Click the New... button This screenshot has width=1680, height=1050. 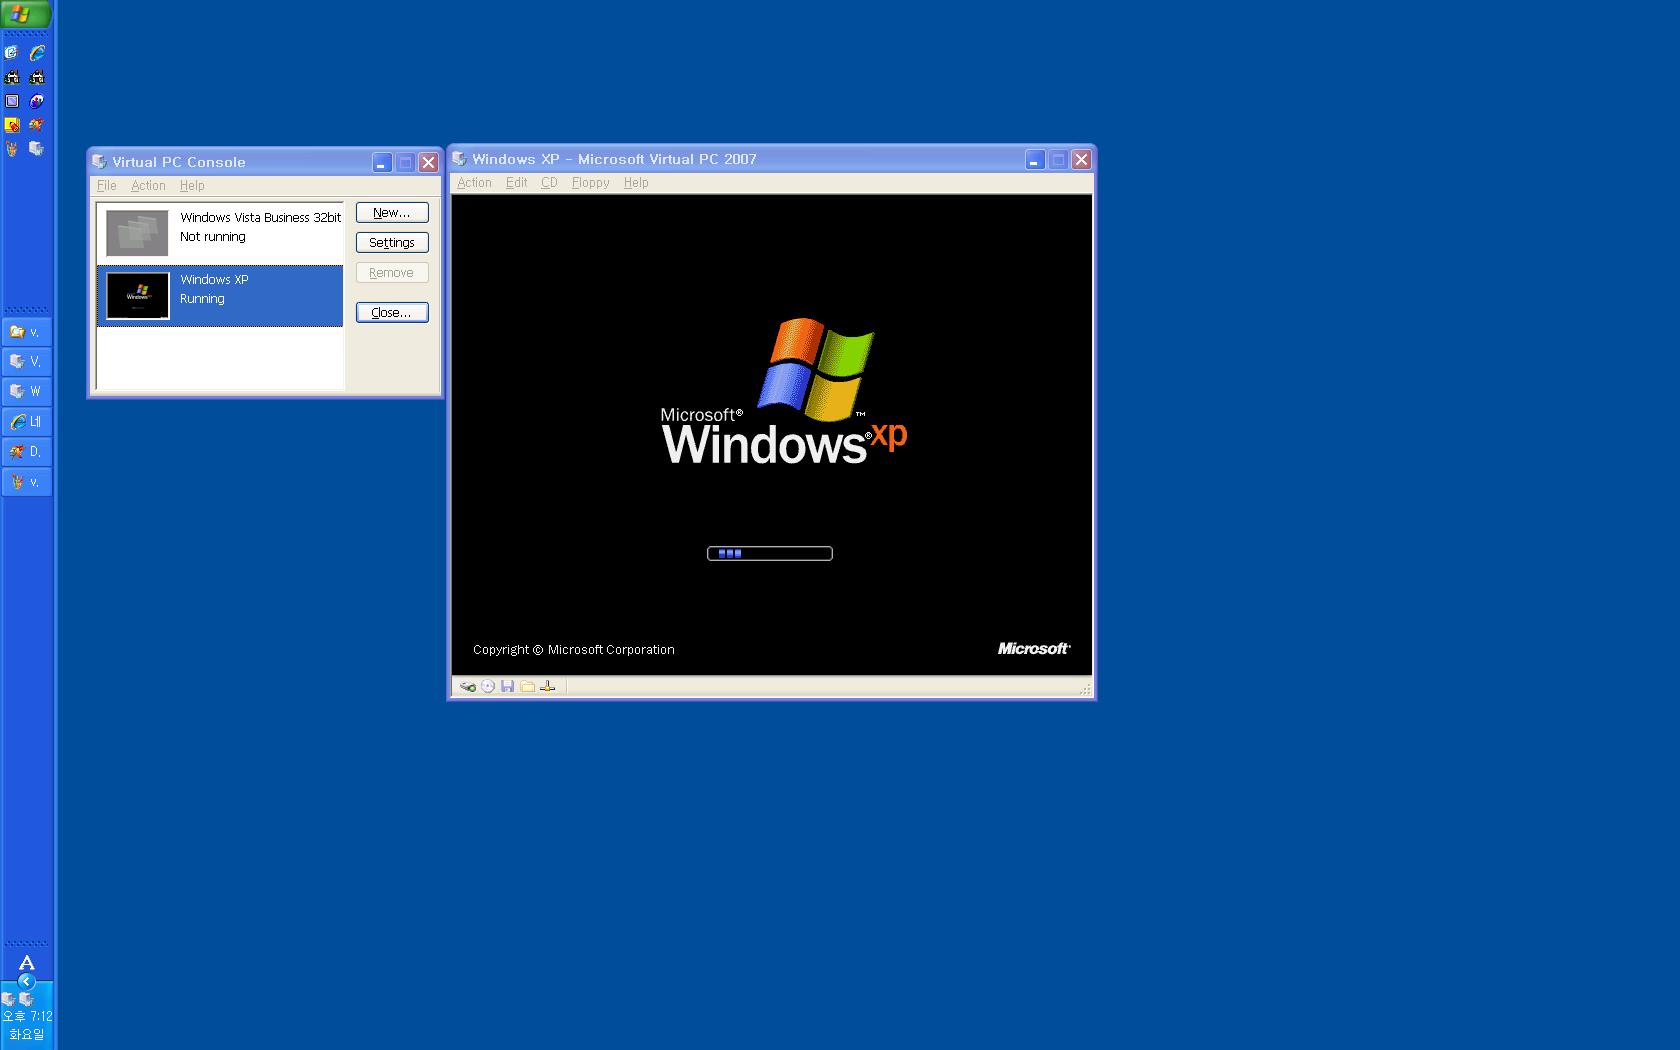392,213
